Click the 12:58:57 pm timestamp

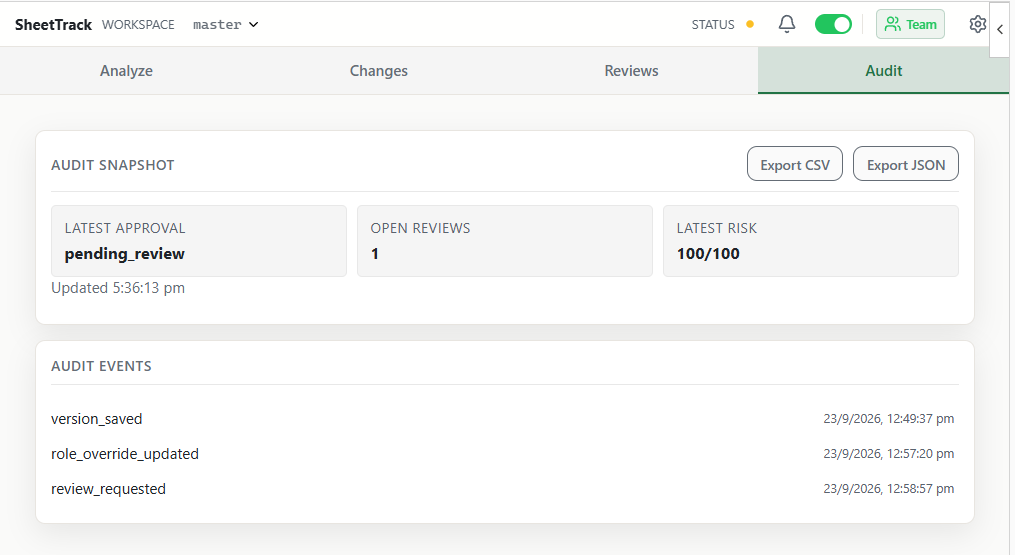pyautogui.click(x=889, y=489)
